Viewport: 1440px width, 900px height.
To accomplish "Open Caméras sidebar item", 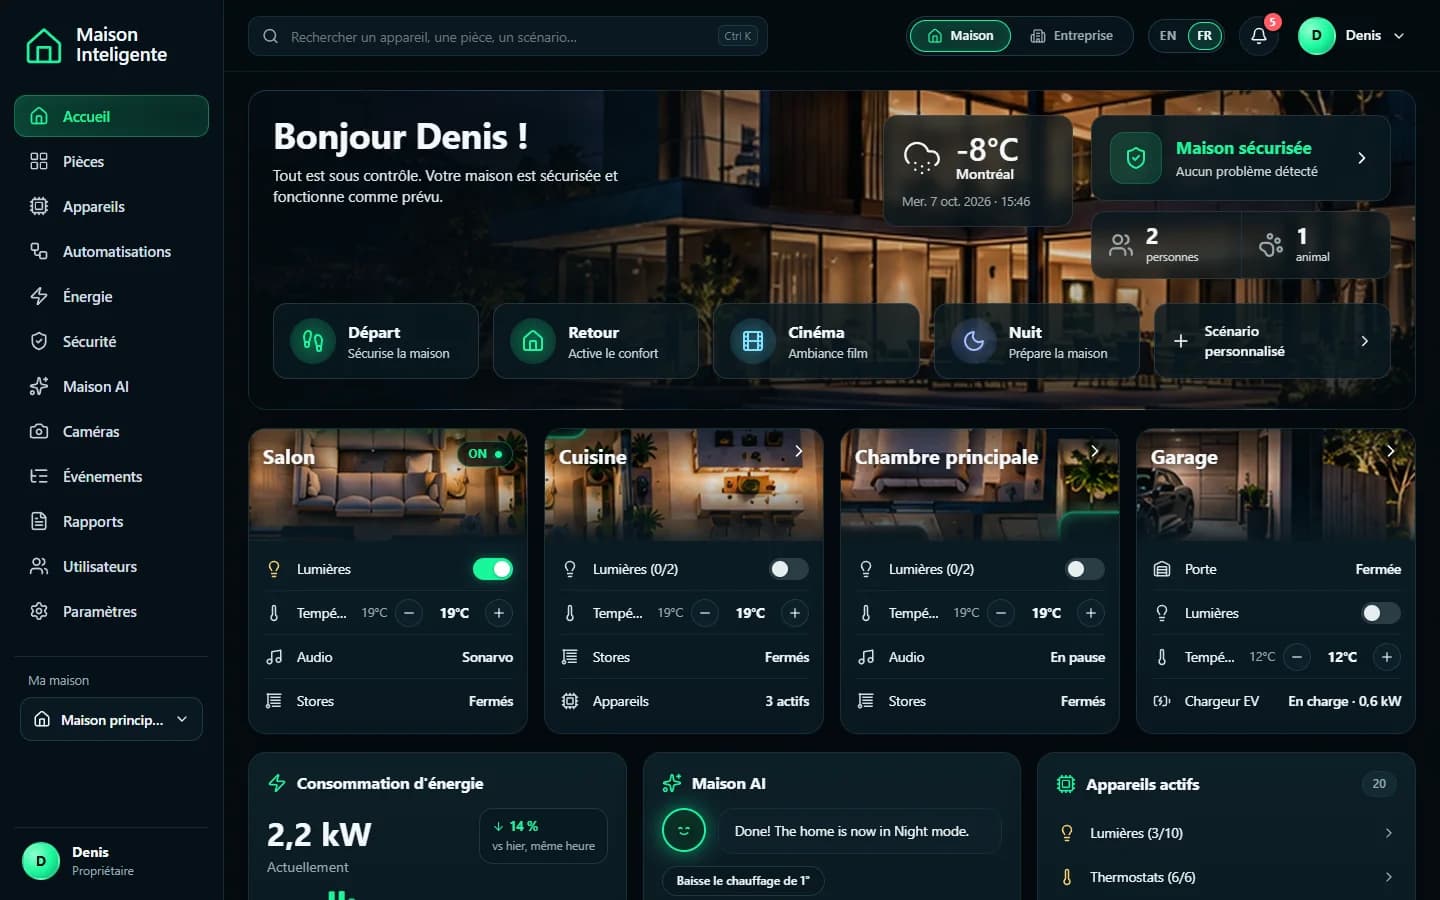I will click(111, 431).
